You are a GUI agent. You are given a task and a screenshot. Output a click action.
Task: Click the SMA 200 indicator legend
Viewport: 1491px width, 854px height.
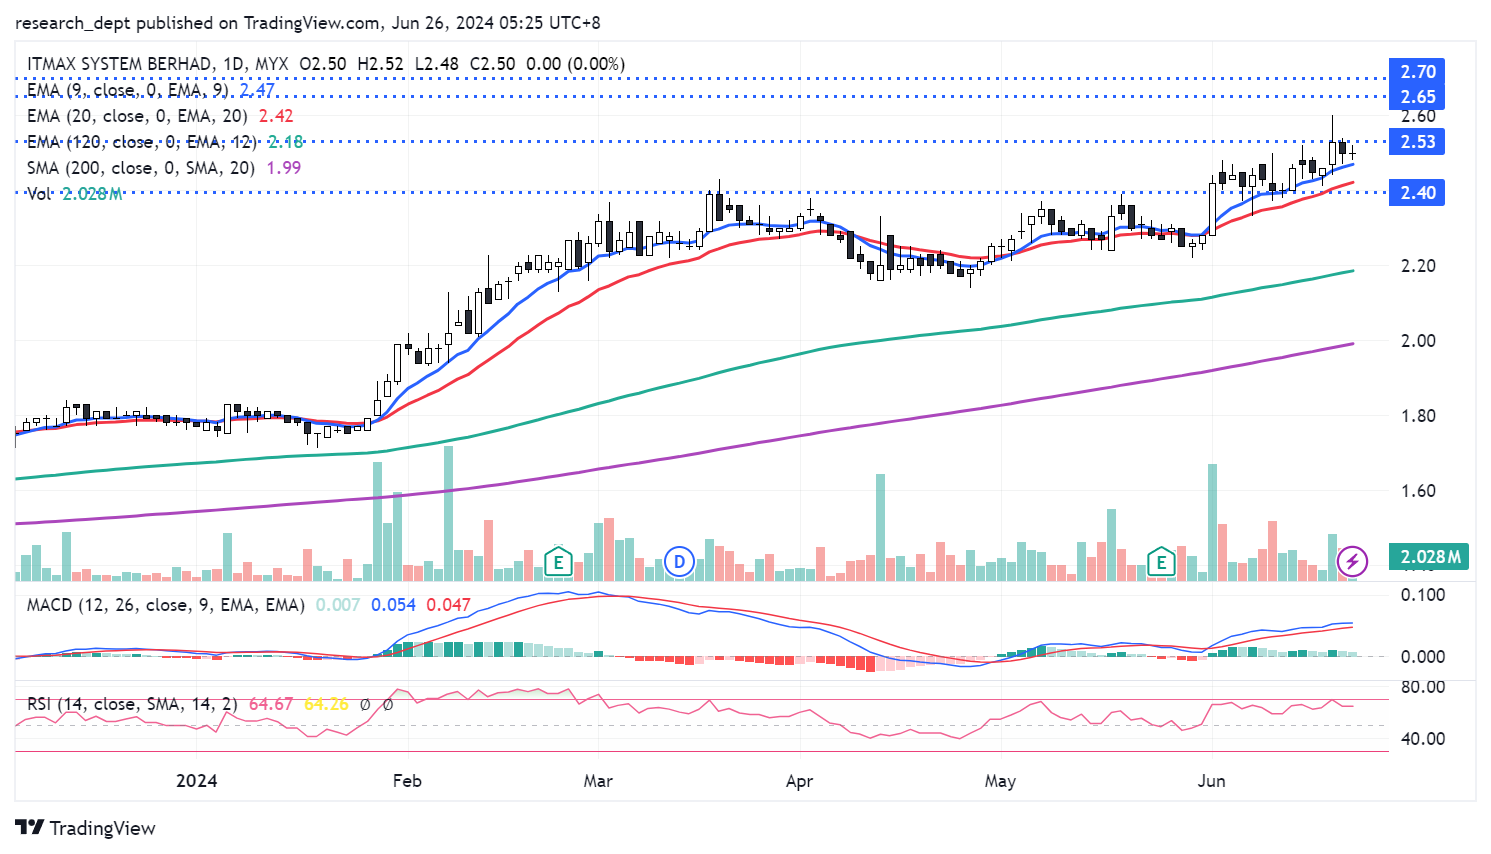coord(140,168)
